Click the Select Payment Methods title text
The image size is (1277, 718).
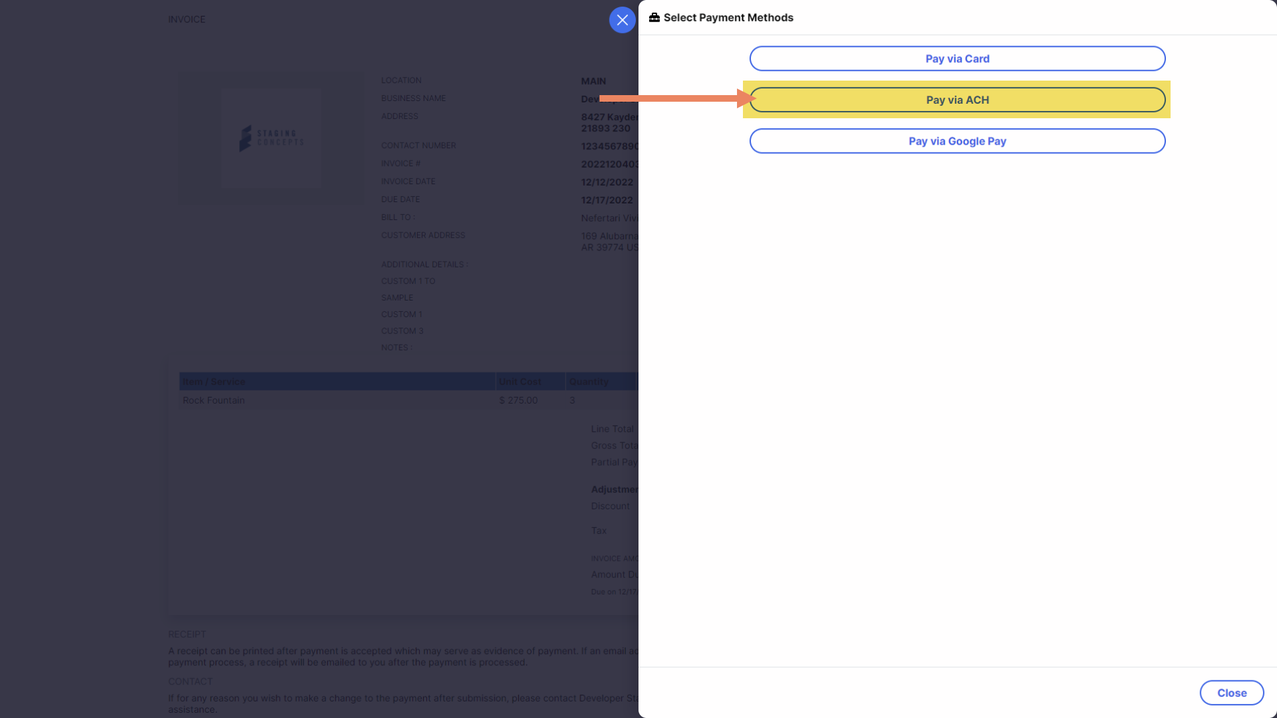[728, 18]
